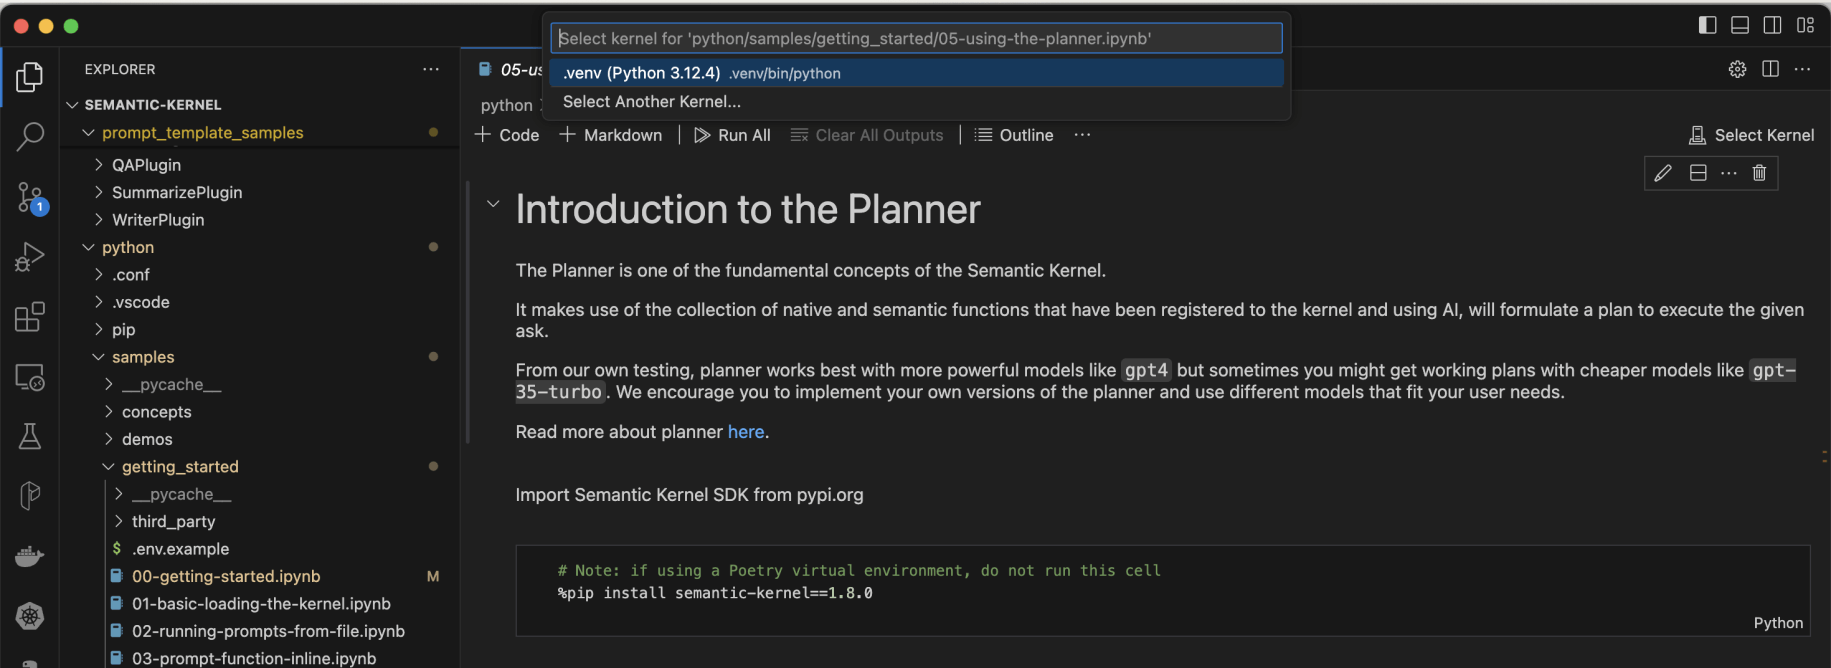Collapse the getting_started folder

(109, 467)
